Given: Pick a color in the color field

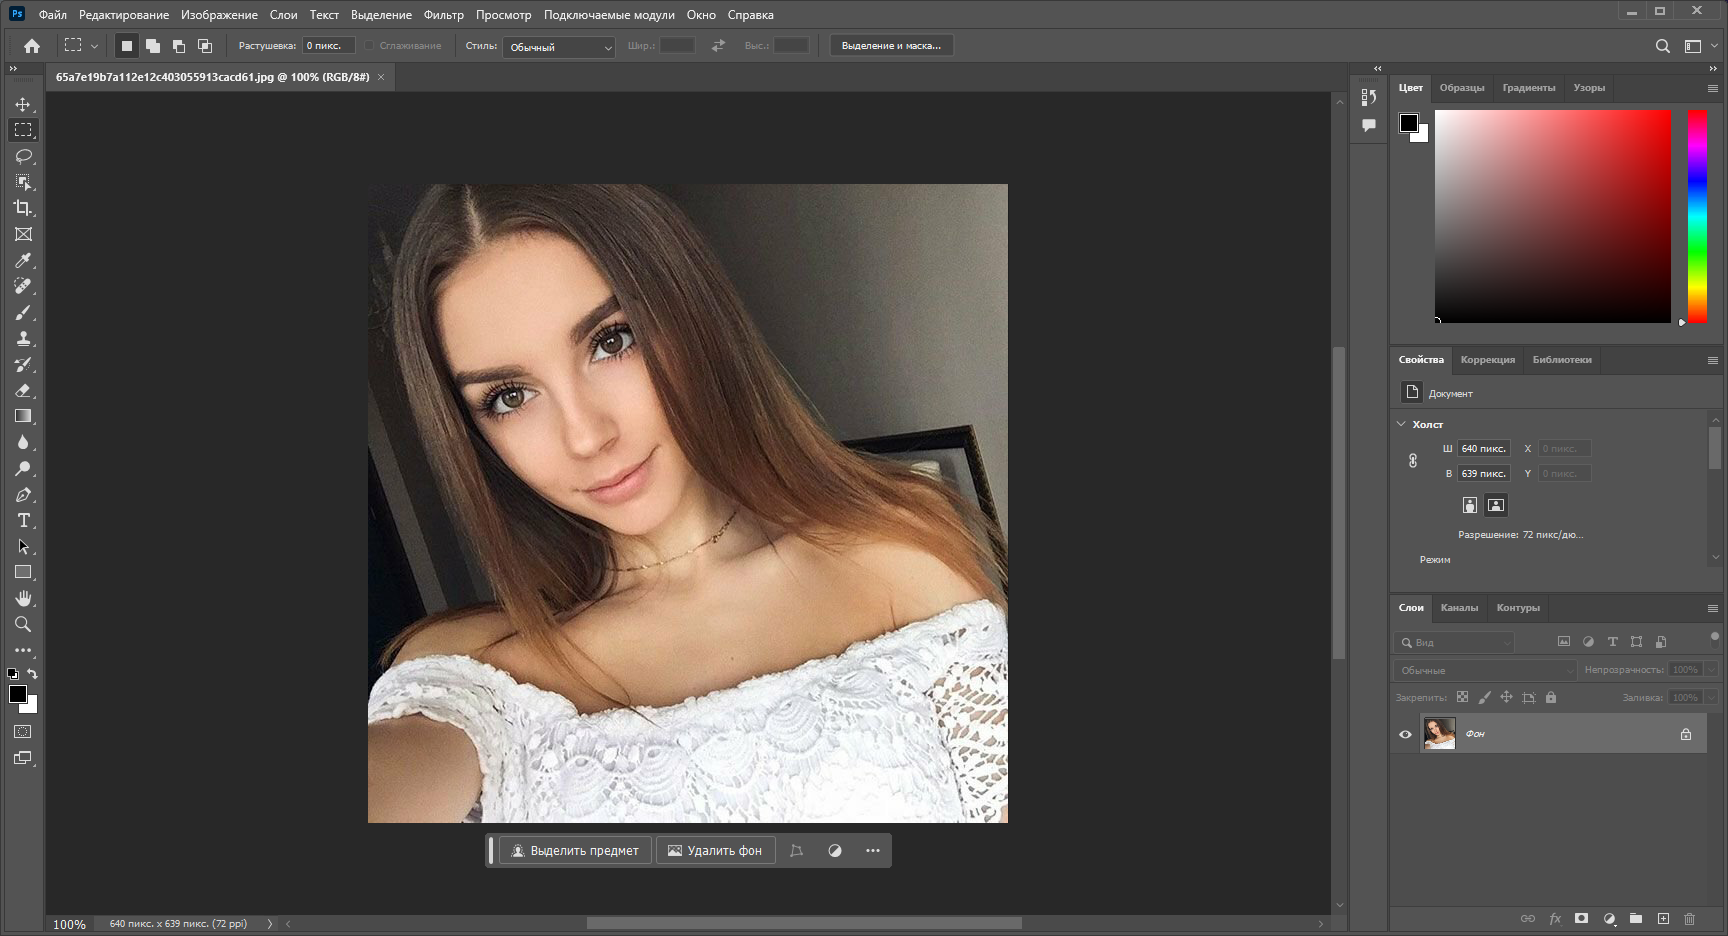Looking at the screenshot, I should click(1553, 216).
